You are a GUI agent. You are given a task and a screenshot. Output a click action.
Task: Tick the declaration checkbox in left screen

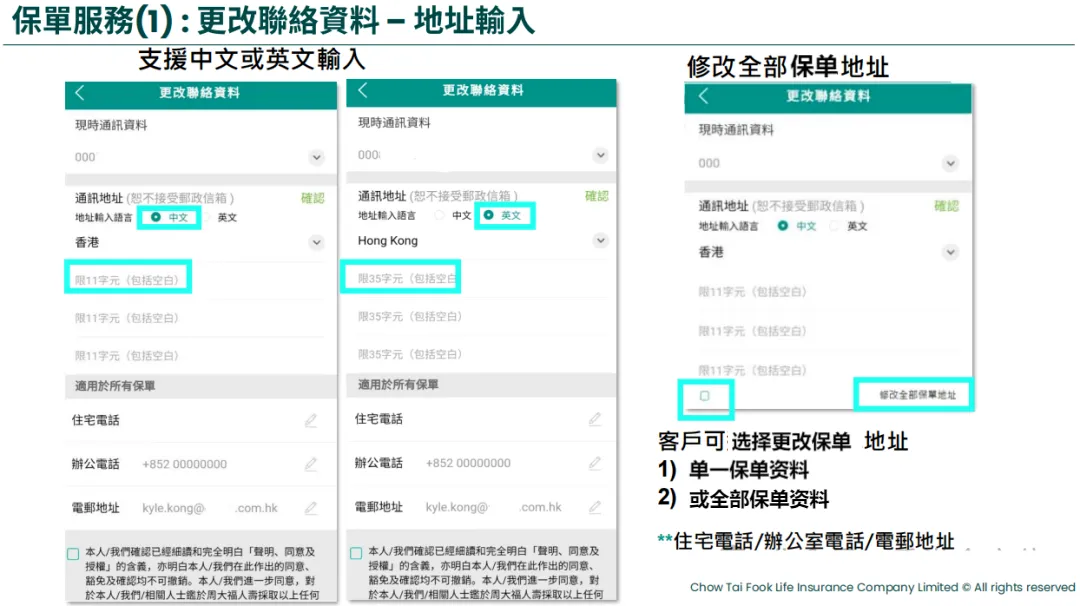click(x=73, y=554)
